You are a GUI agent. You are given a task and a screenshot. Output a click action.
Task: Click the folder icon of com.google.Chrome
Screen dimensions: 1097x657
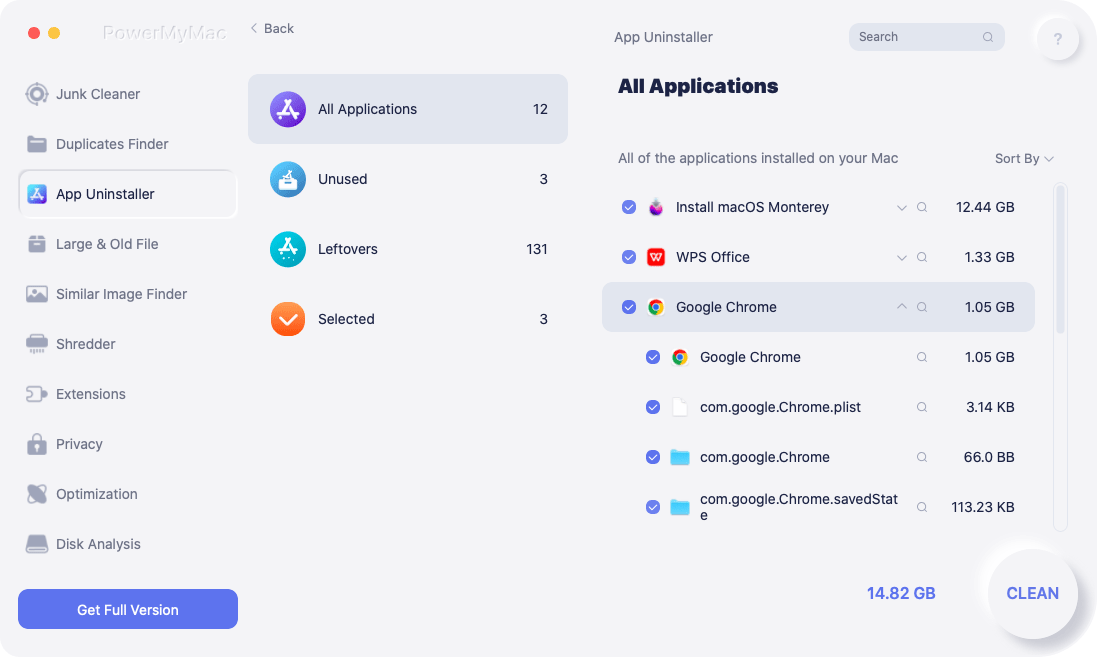point(679,457)
